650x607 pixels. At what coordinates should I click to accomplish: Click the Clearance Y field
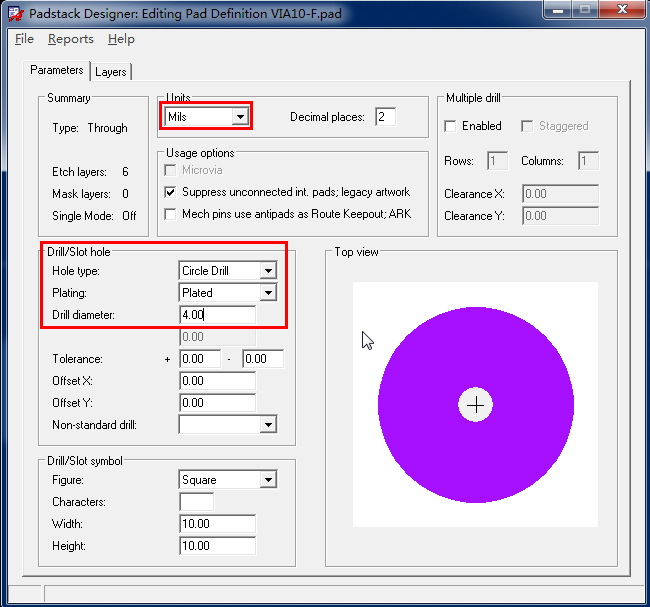tap(560, 216)
